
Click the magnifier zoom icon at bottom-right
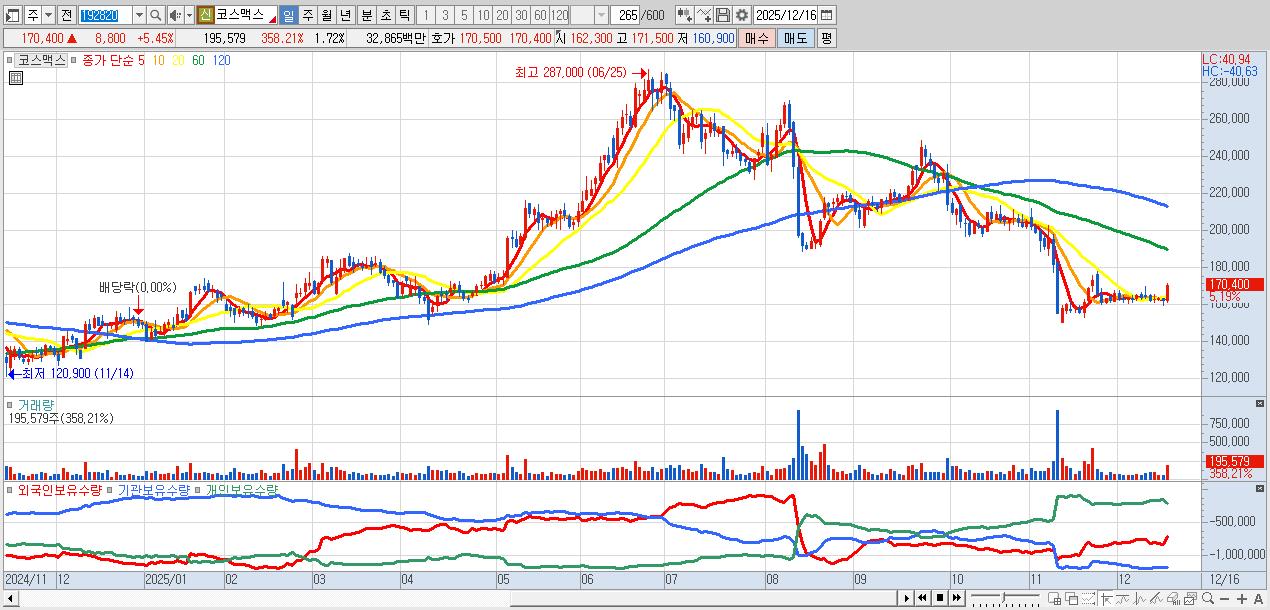pos(1208,598)
